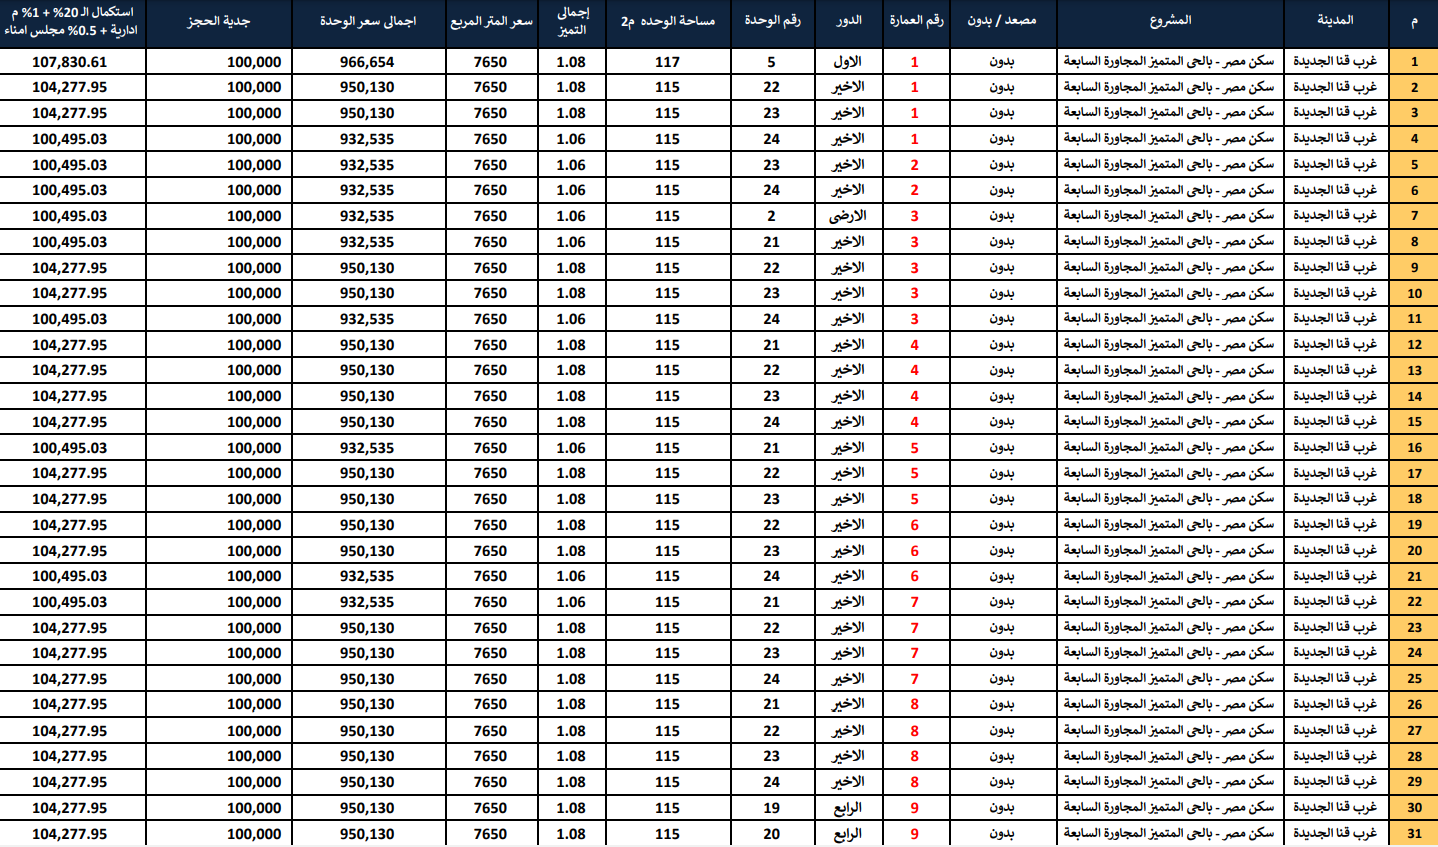
Task: Click unit number 20 in row 31
Action: click(771, 834)
